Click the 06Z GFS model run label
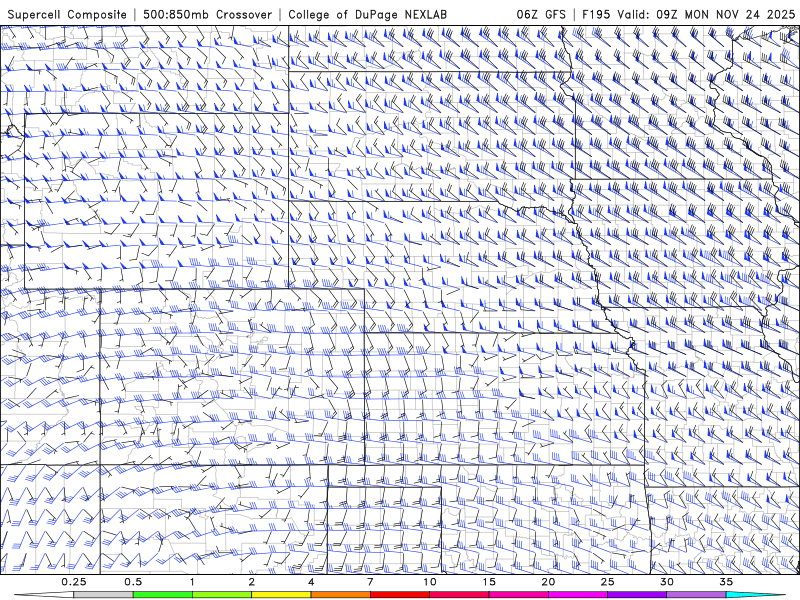 coord(541,14)
